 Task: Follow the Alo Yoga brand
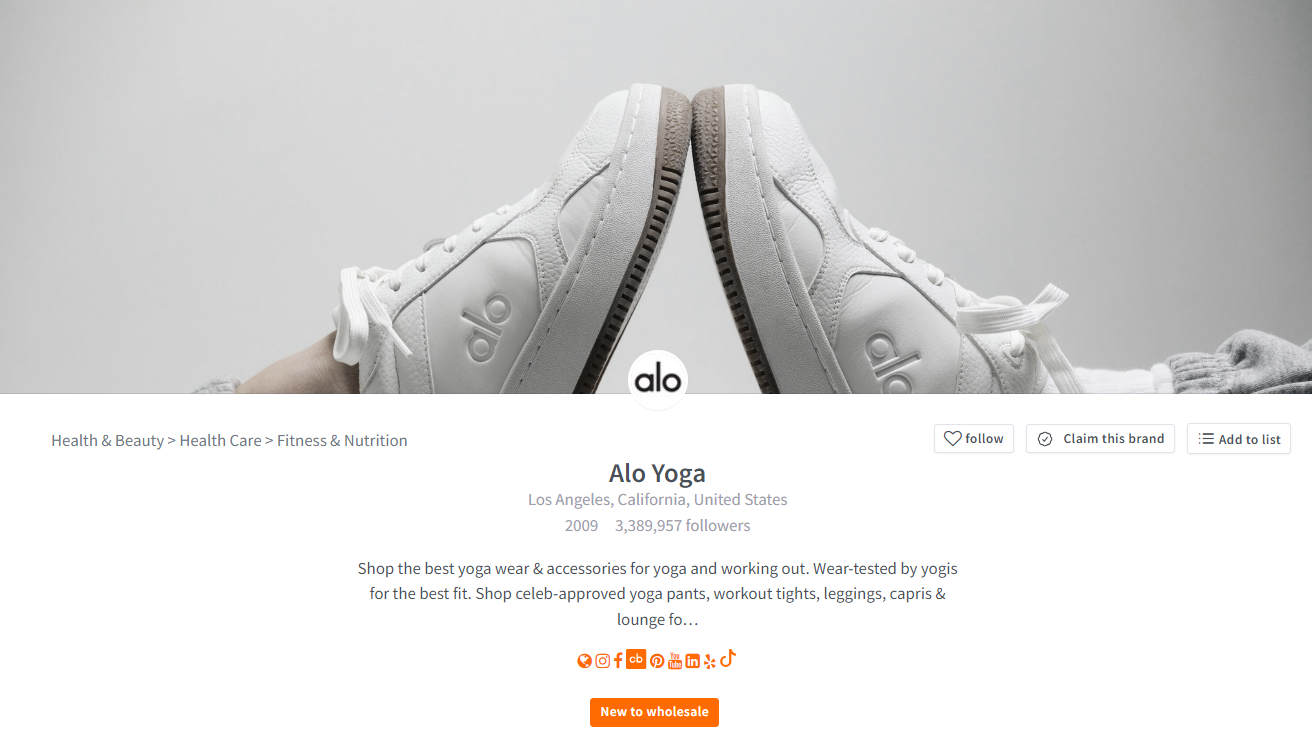pyautogui.click(x=974, y=439)
